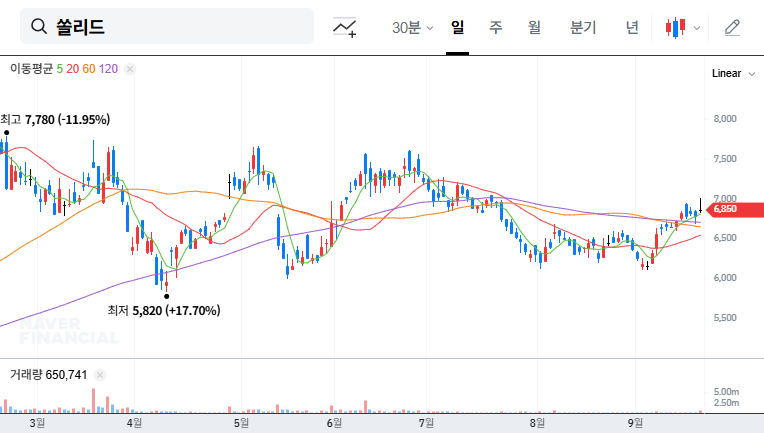Select the 60-day moving average value

click(x=89, y=69)
